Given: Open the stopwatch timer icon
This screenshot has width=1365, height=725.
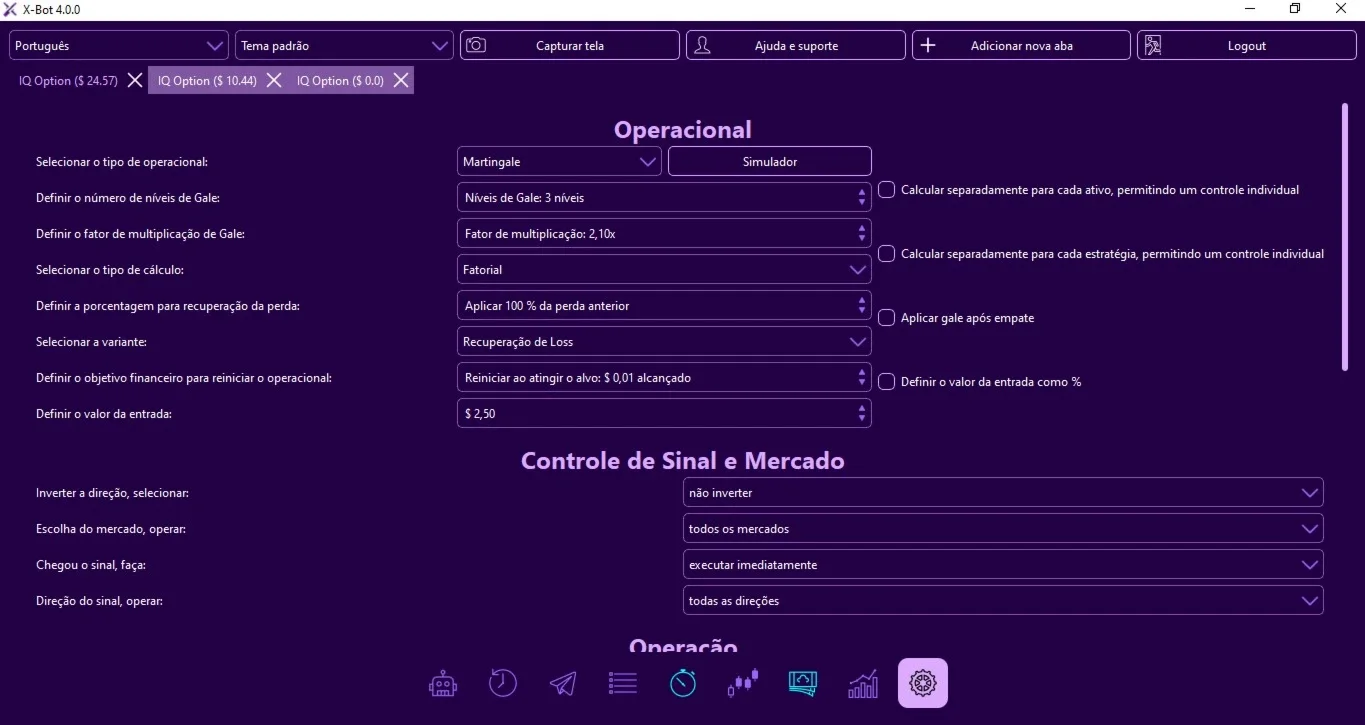Looking at the screenshot, I should tap(683, 683).
